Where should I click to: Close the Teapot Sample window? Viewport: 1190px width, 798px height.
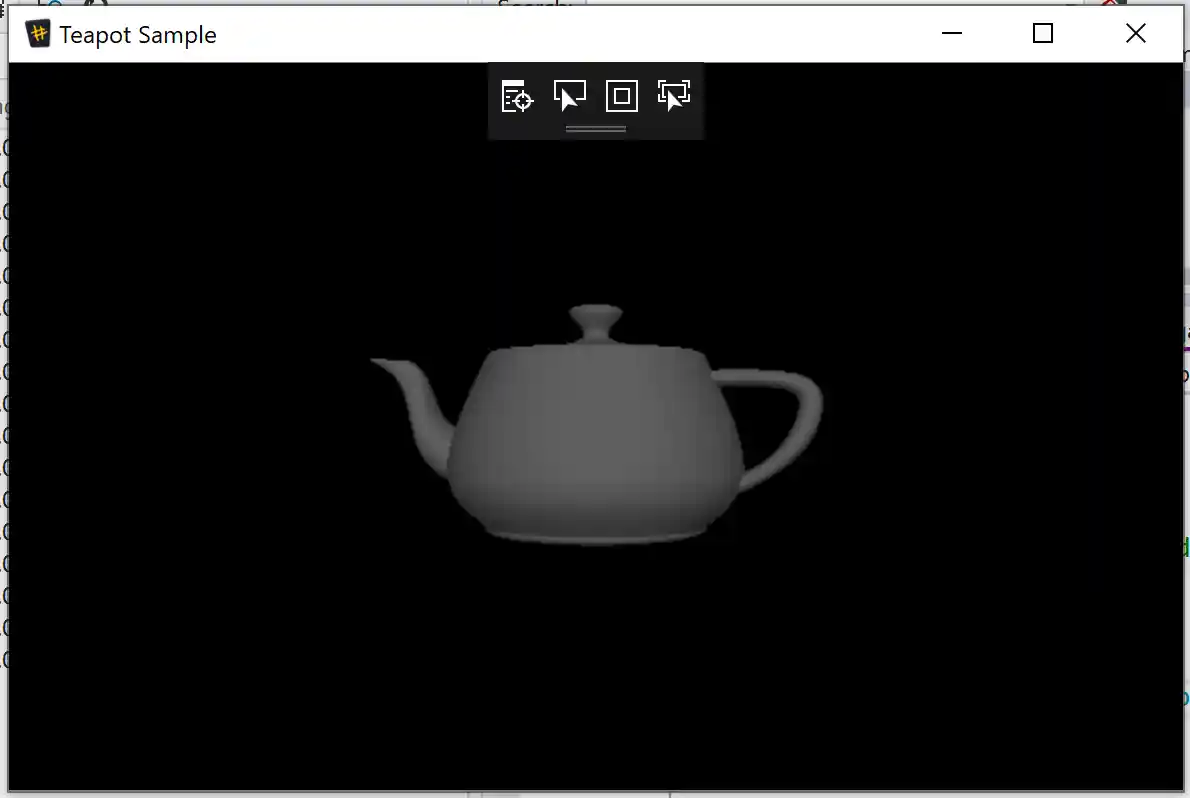pyautogui.click(x=1136, y=33)
